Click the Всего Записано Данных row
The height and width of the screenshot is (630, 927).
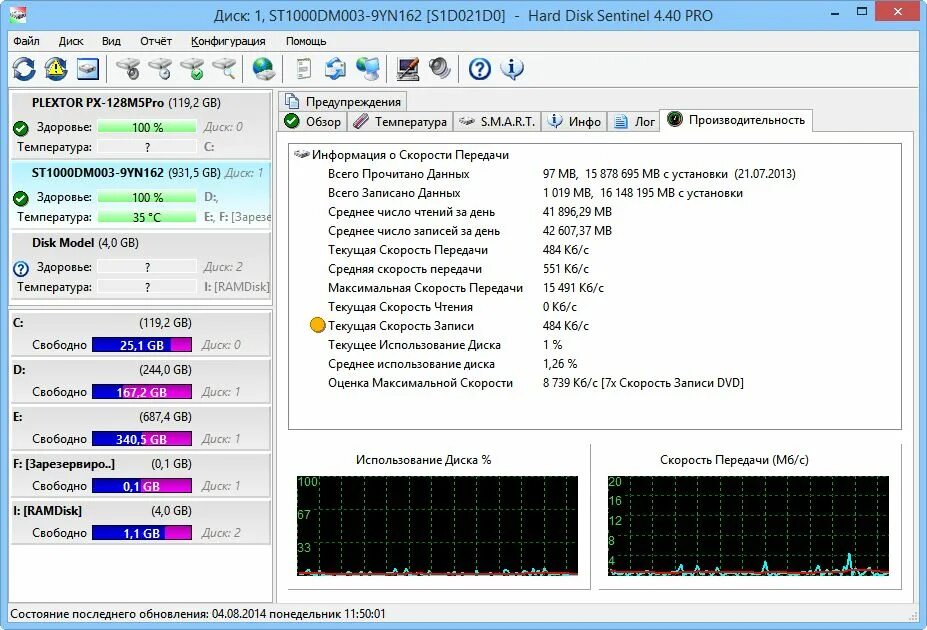pyautogui.click(x=536, y=193)
